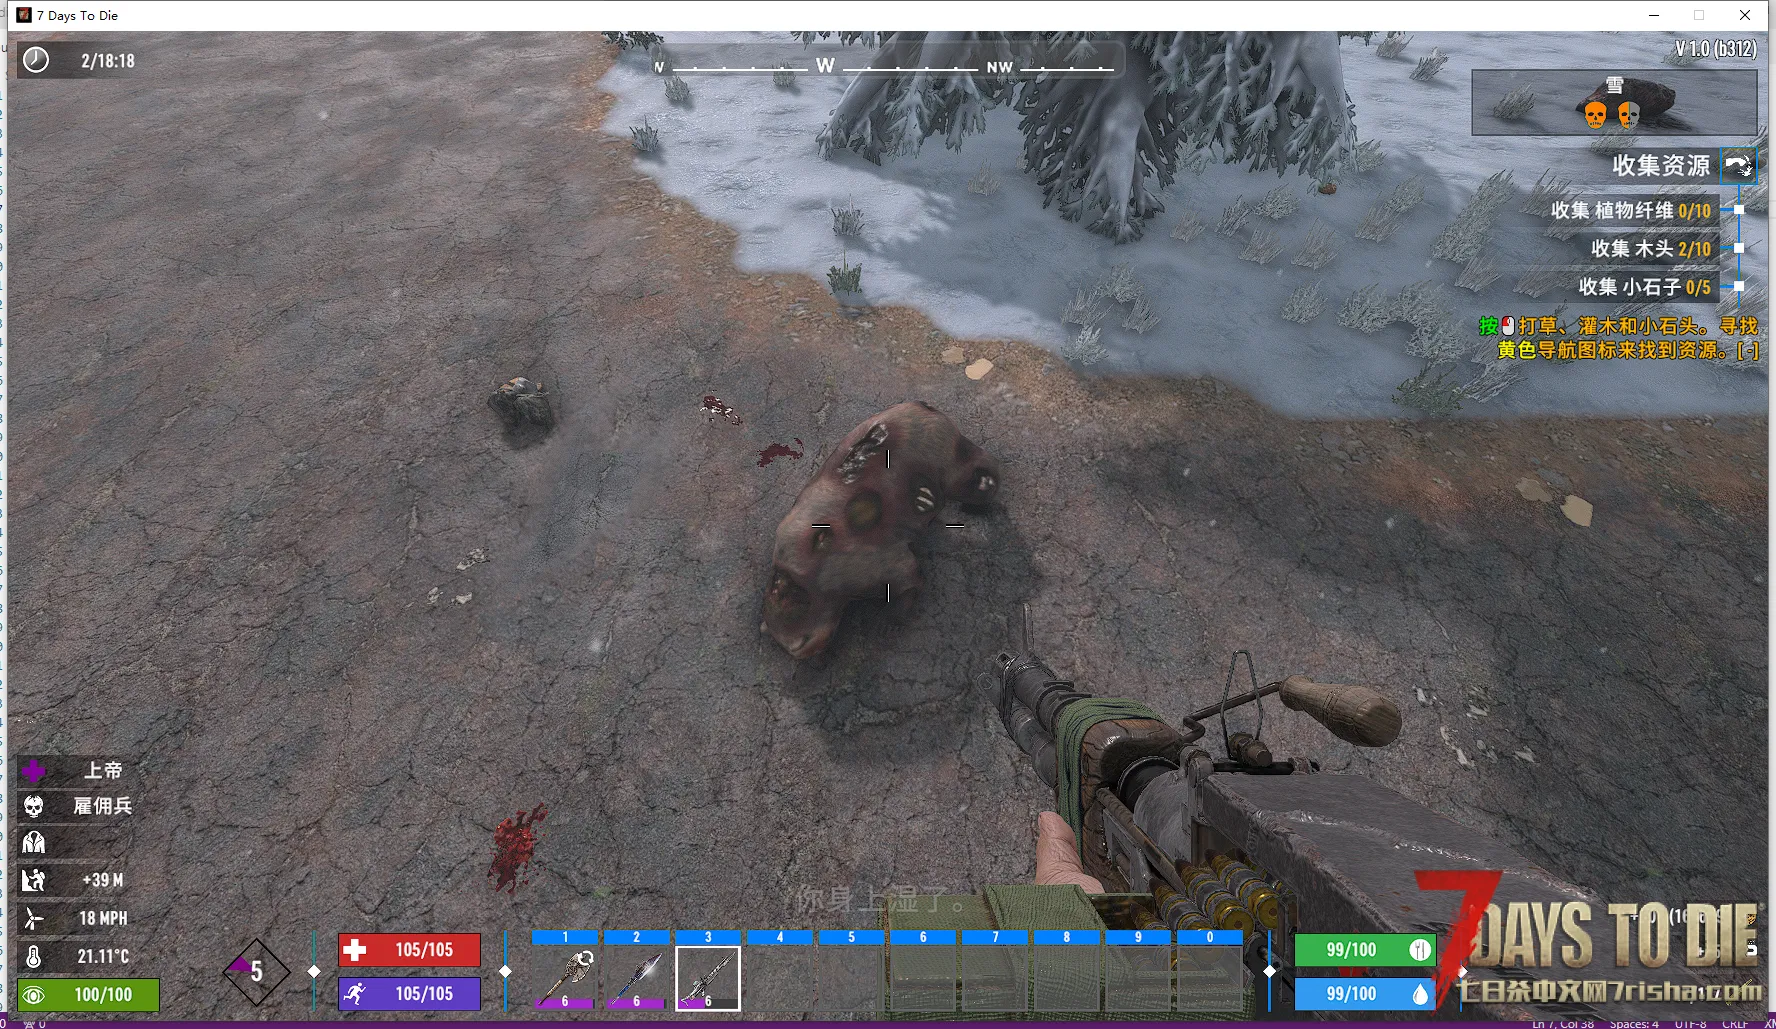This screenshot has height=1029, width=1776.
Task: Click the checkbox marker next to 小石子 objective
Action: tap(1739, 287)
